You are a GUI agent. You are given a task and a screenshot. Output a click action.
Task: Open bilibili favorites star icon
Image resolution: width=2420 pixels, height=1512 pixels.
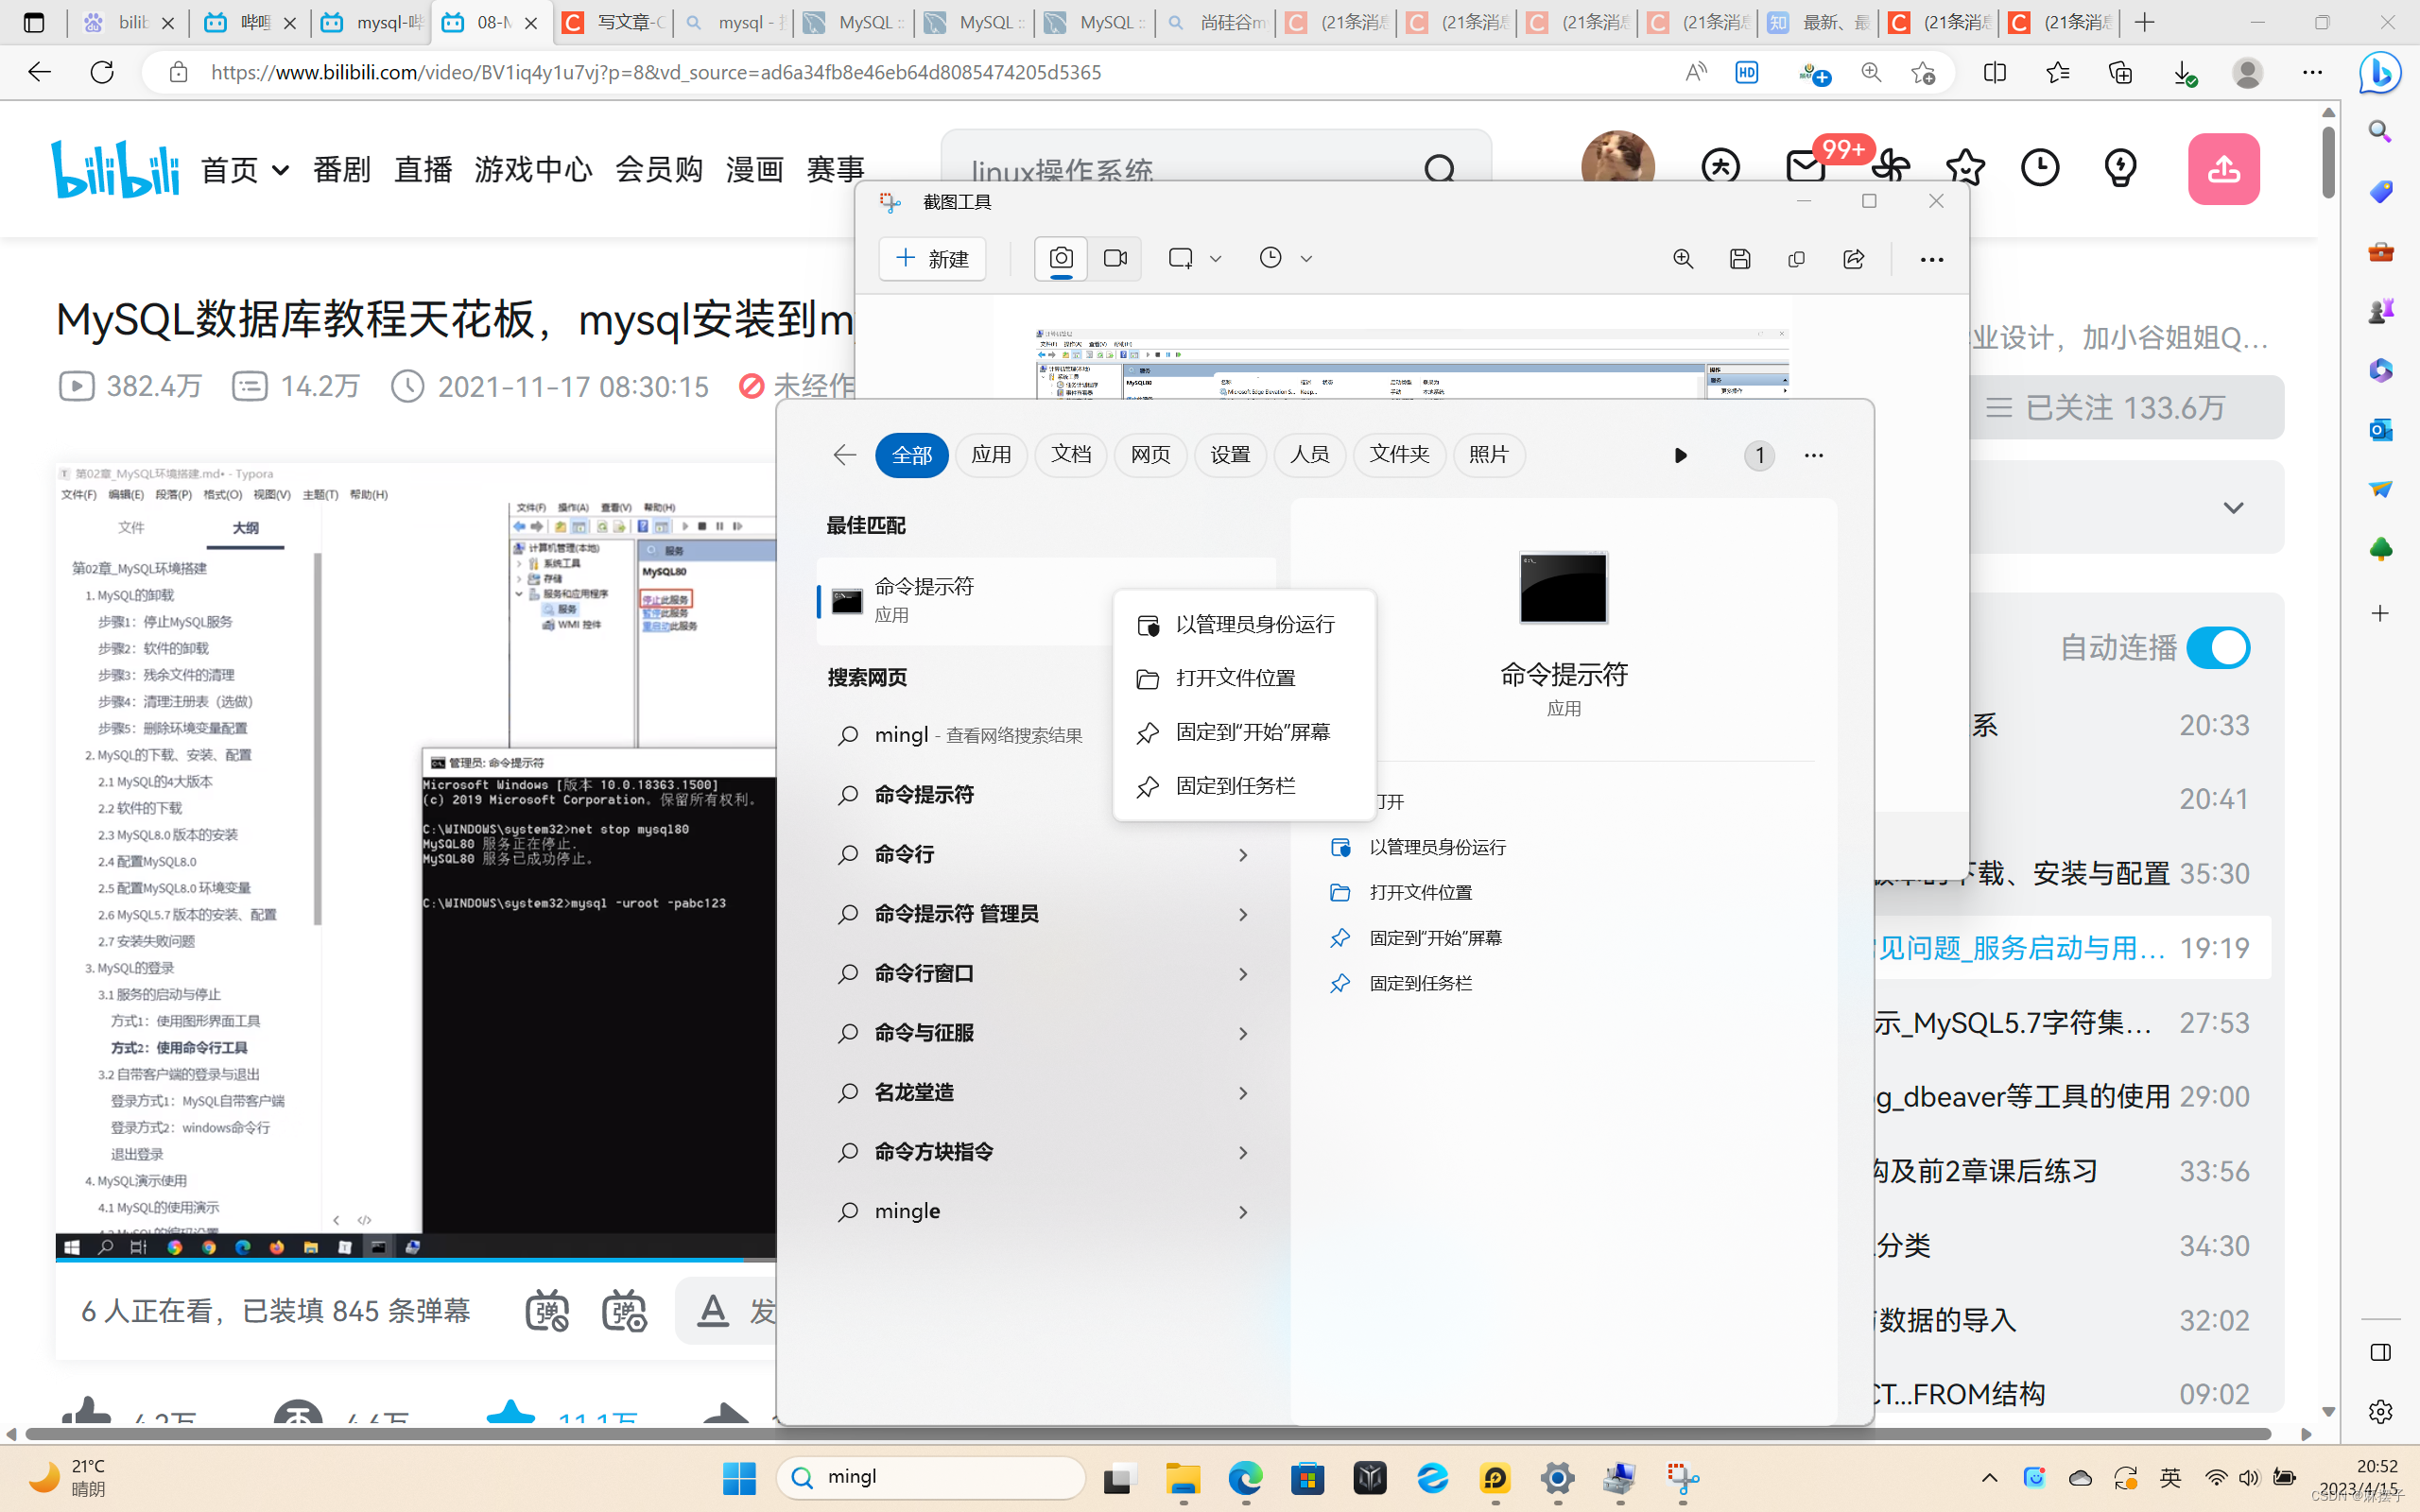(1965, 168)
